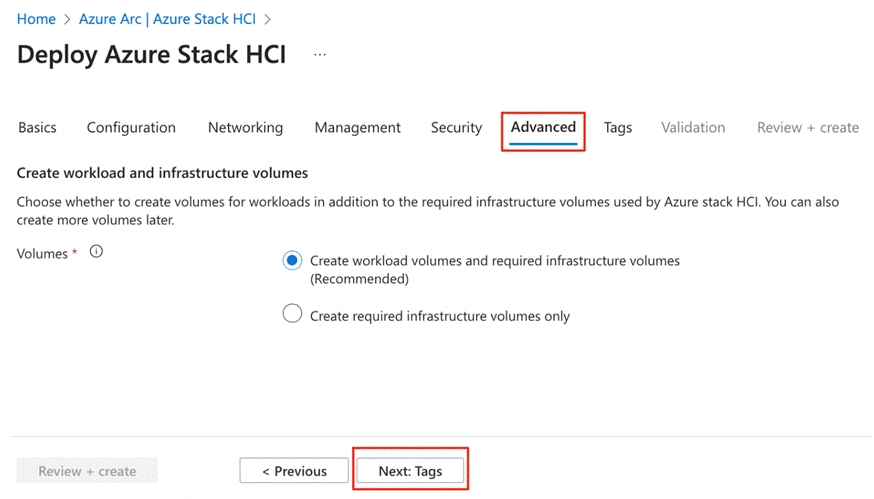
Task: Select the Validation tab
Action: [x=693, y=128]
